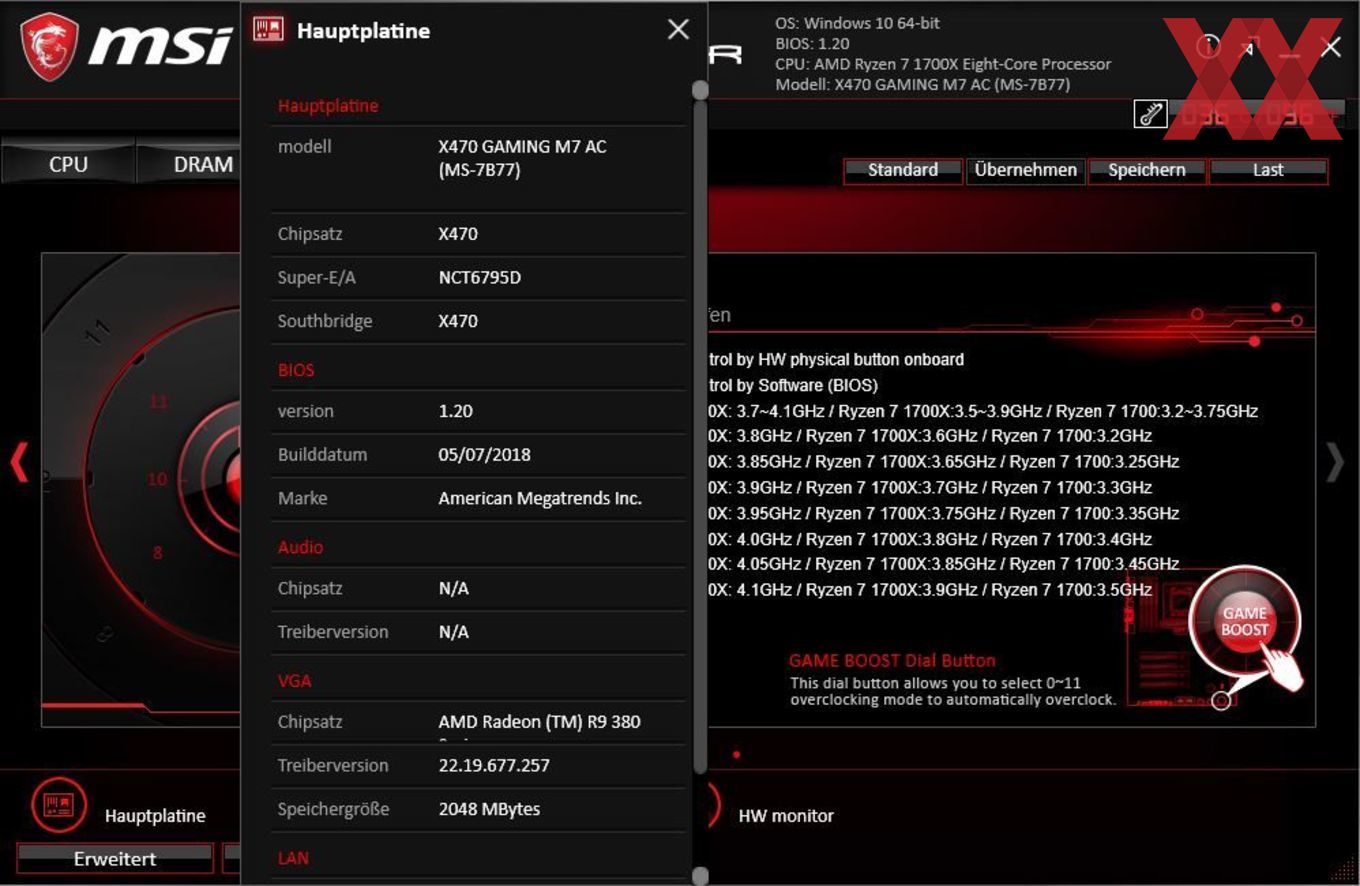Click the GAME BOOST button illustration
The image size is (1360, 886).
tap(1244, 621)
